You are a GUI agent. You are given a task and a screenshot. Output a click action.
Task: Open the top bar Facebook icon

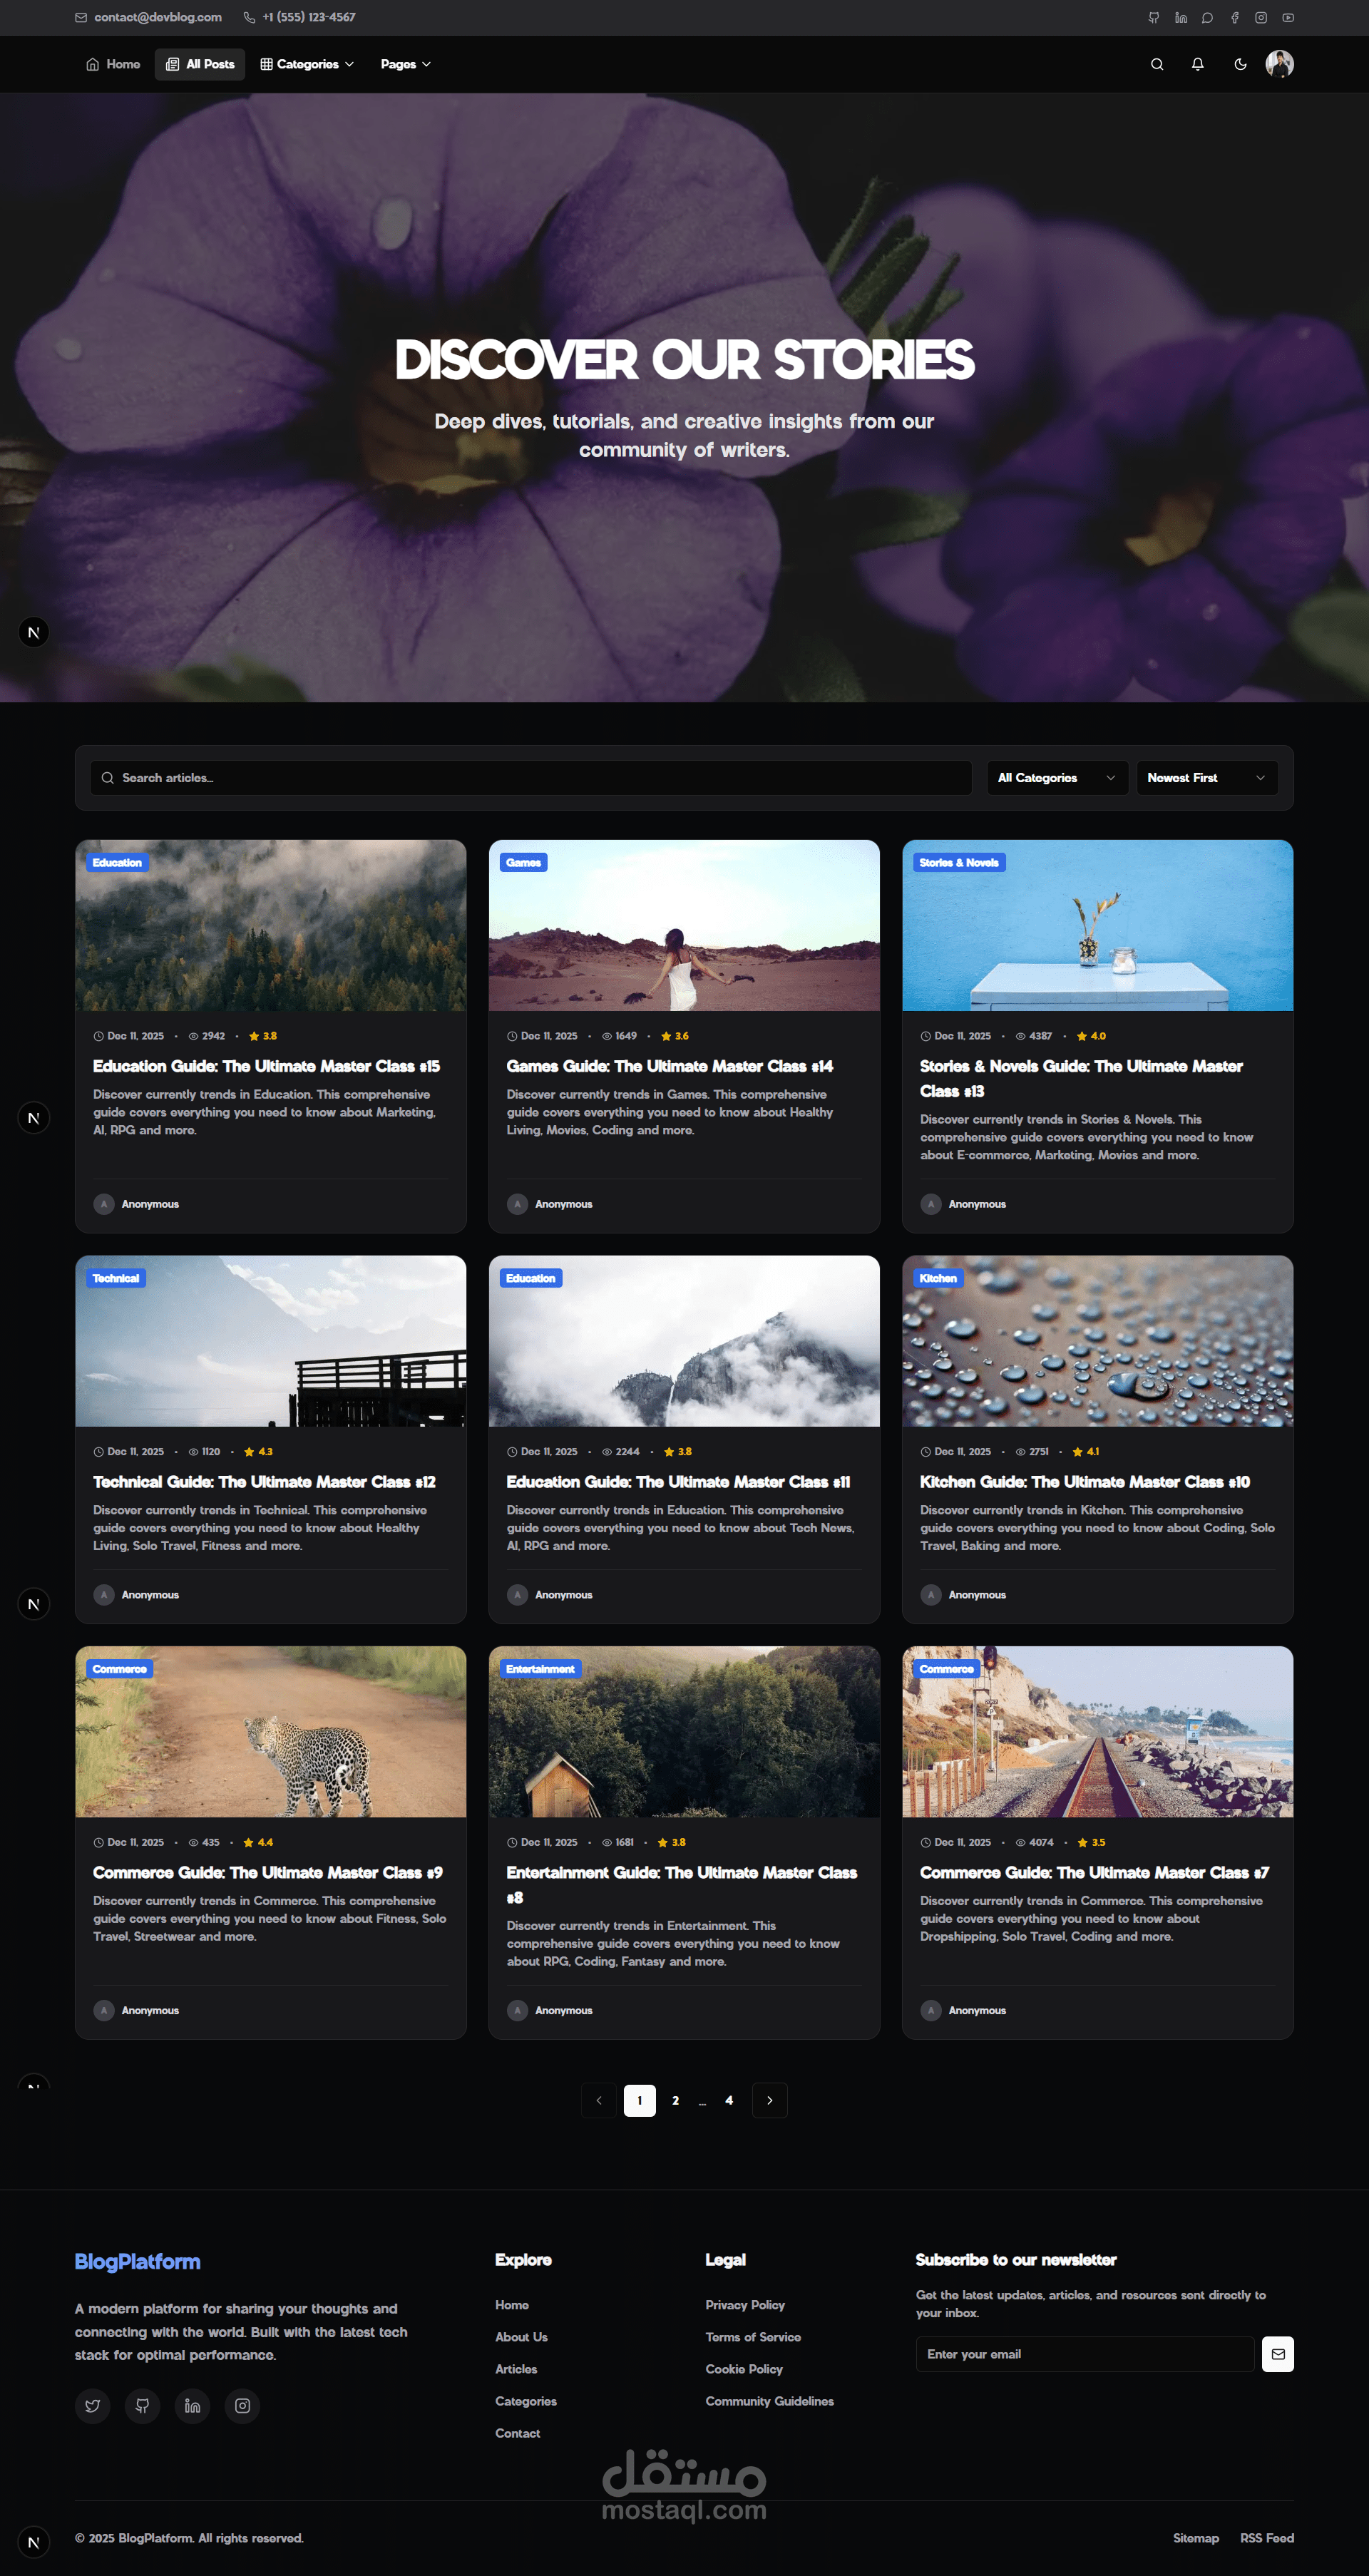1234,17
